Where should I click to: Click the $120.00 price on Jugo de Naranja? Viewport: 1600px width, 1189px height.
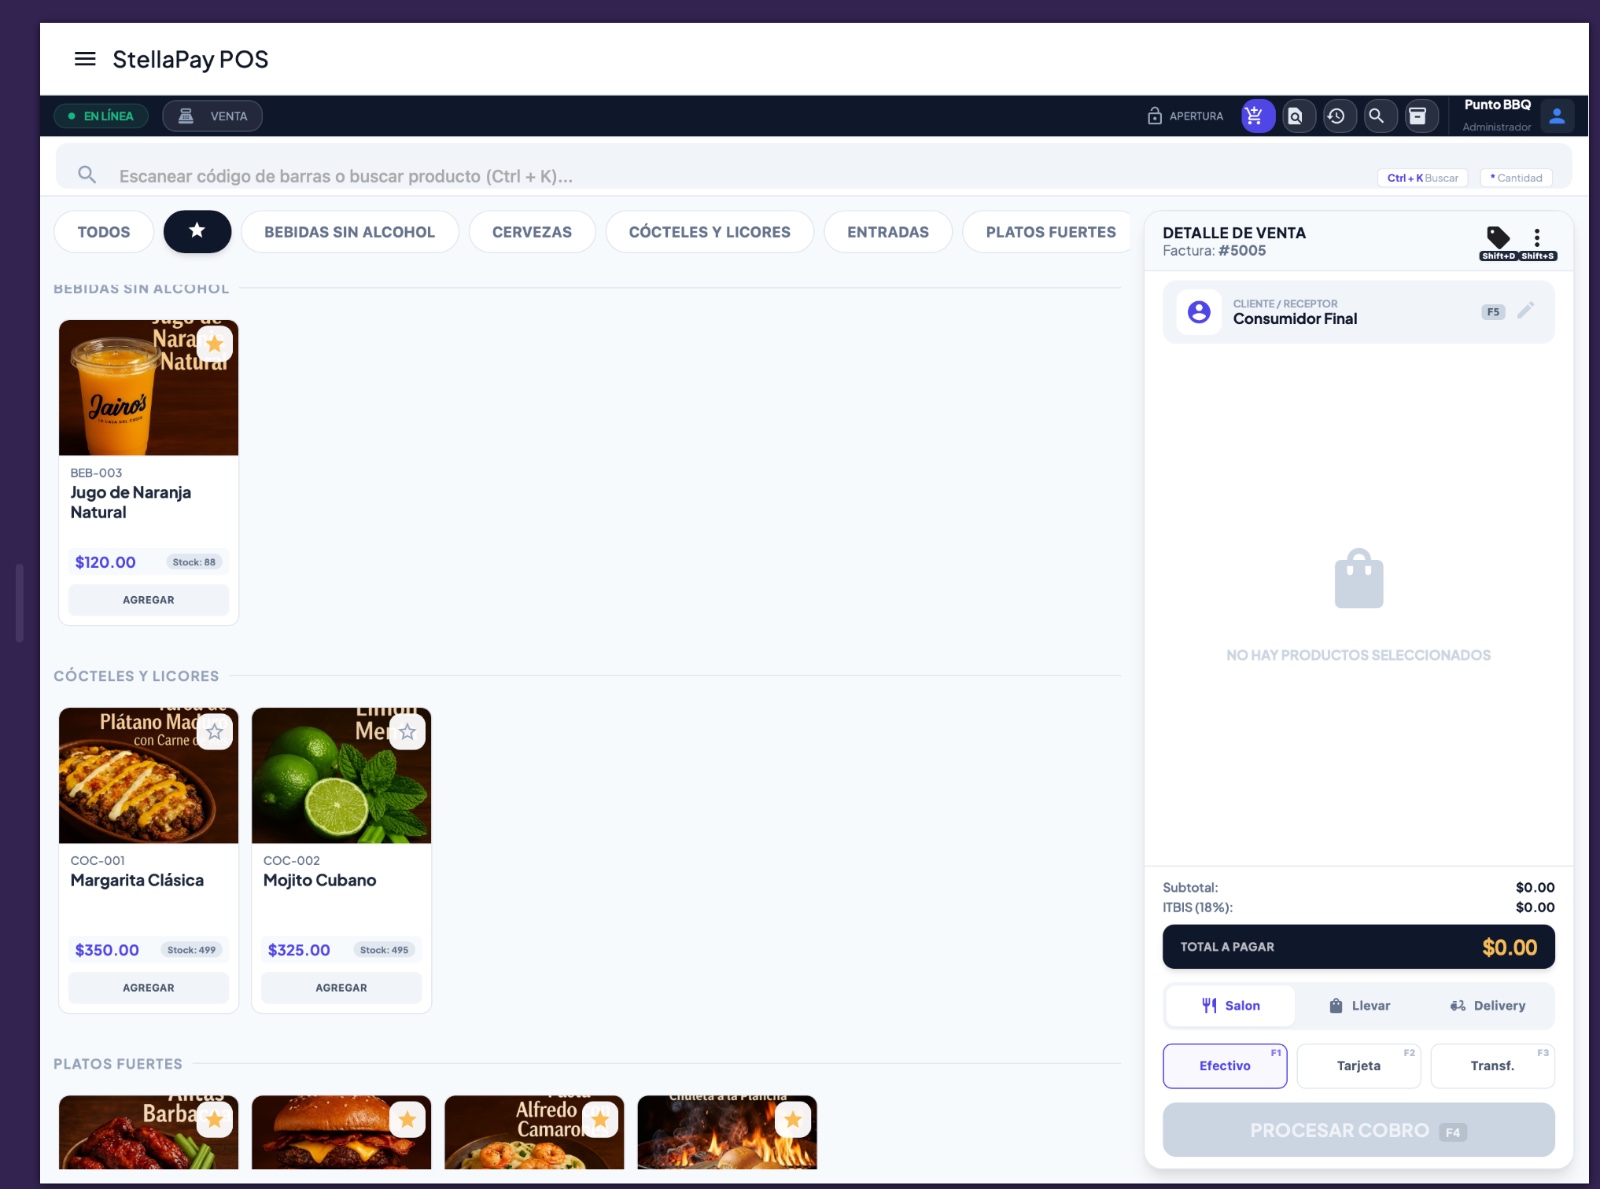[105, 562]
